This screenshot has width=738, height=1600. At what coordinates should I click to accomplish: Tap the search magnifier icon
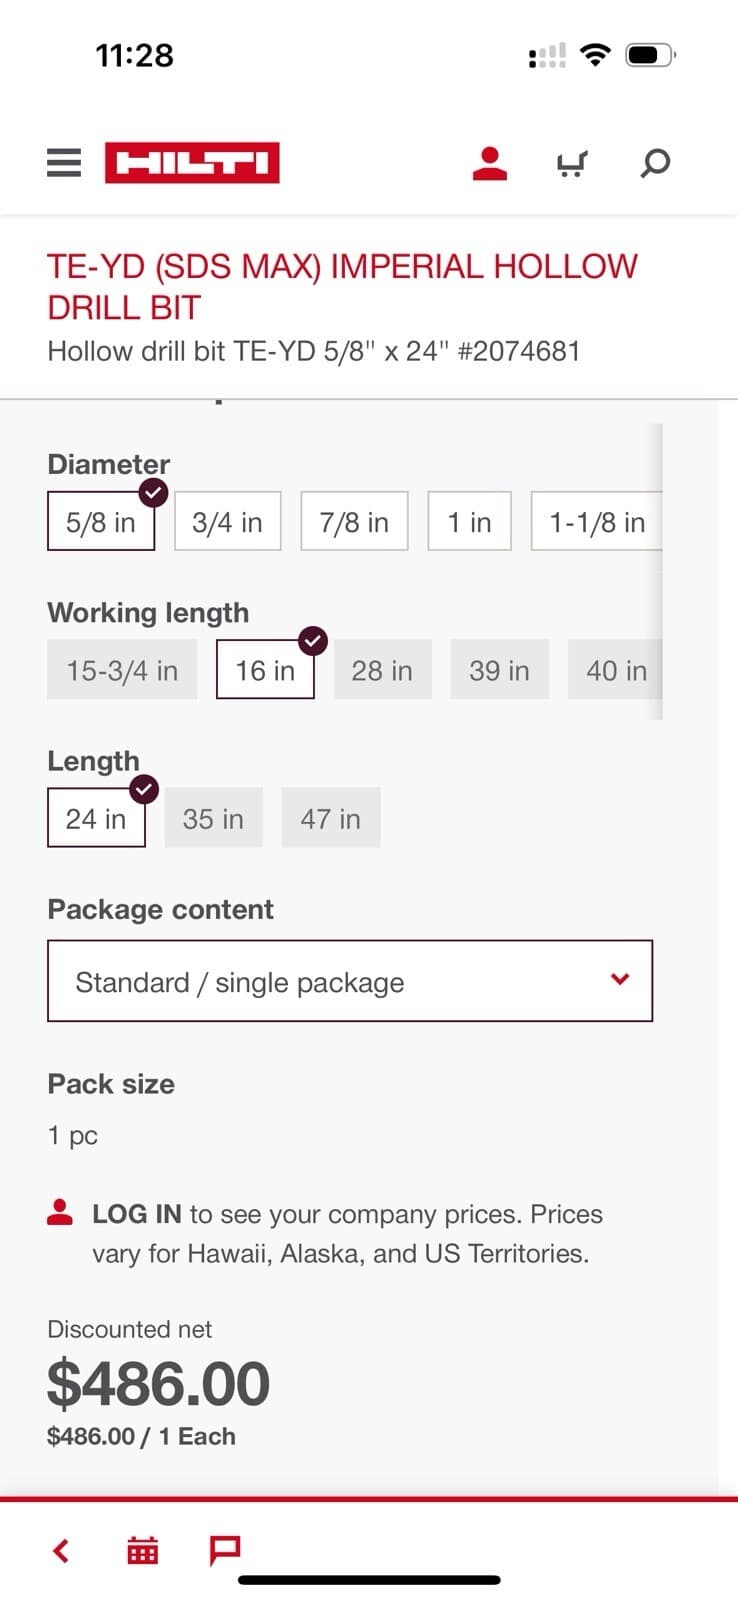[x=655, y=163]
